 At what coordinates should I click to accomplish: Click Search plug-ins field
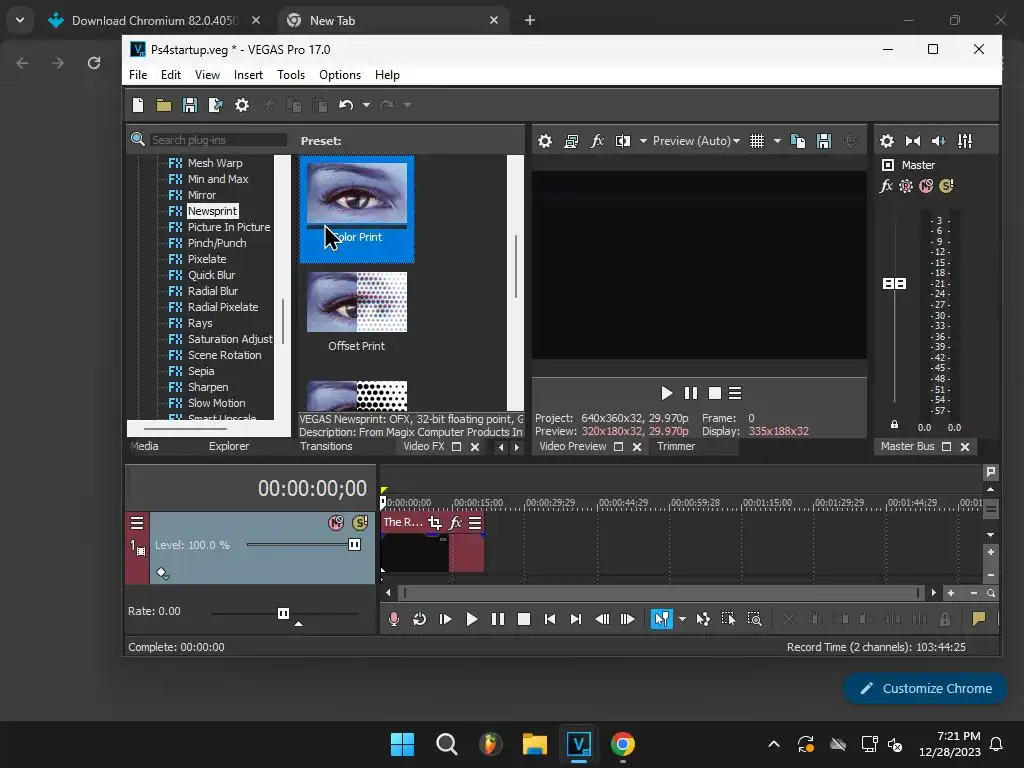218,140
